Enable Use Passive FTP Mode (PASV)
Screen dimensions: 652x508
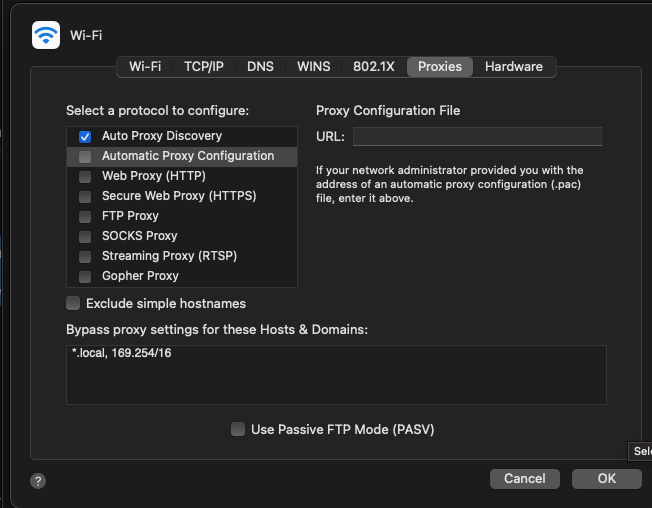tap(238, 429)
